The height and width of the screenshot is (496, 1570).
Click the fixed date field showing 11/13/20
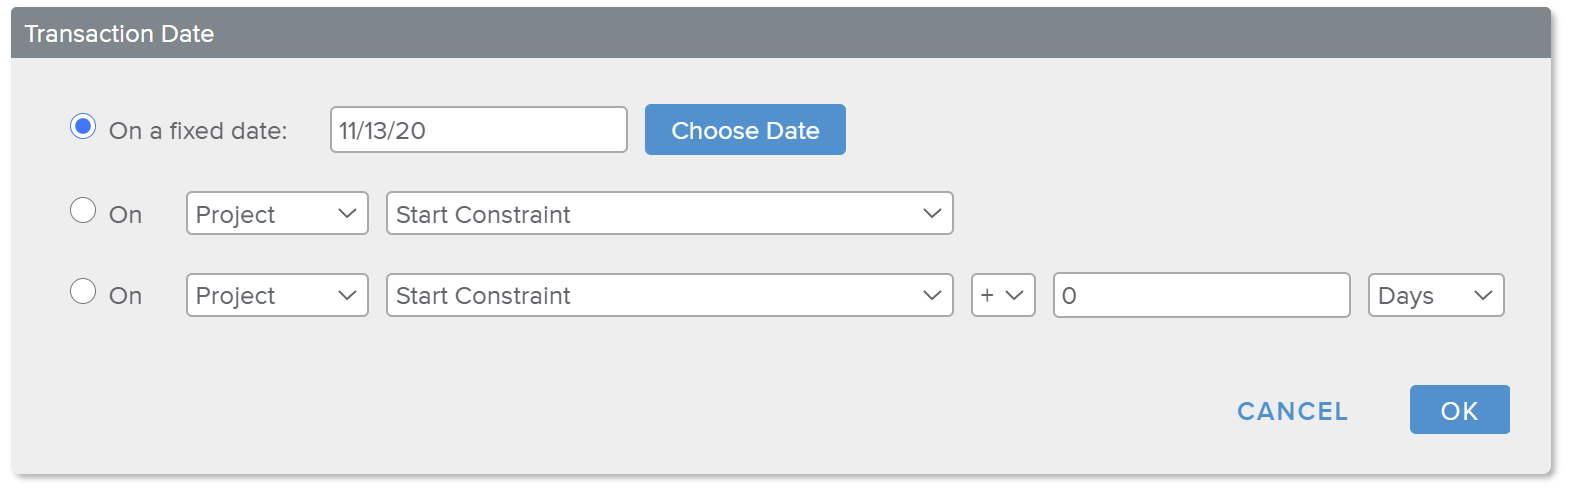coord(478,130)
